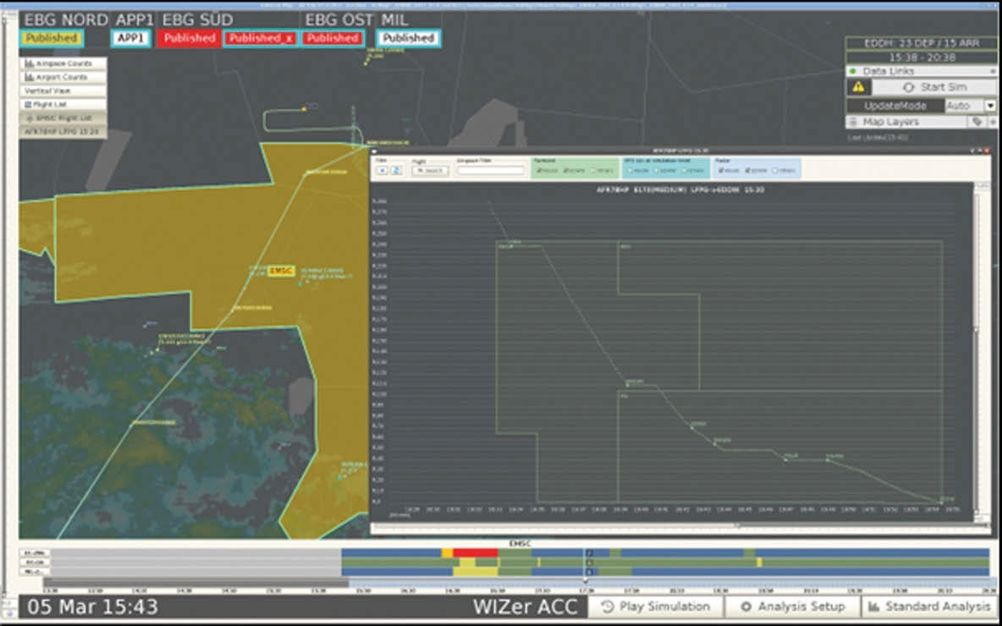Click first filter toggle icon in Vertical View
The image size is (1002, 626).
[x=382, y=171]
